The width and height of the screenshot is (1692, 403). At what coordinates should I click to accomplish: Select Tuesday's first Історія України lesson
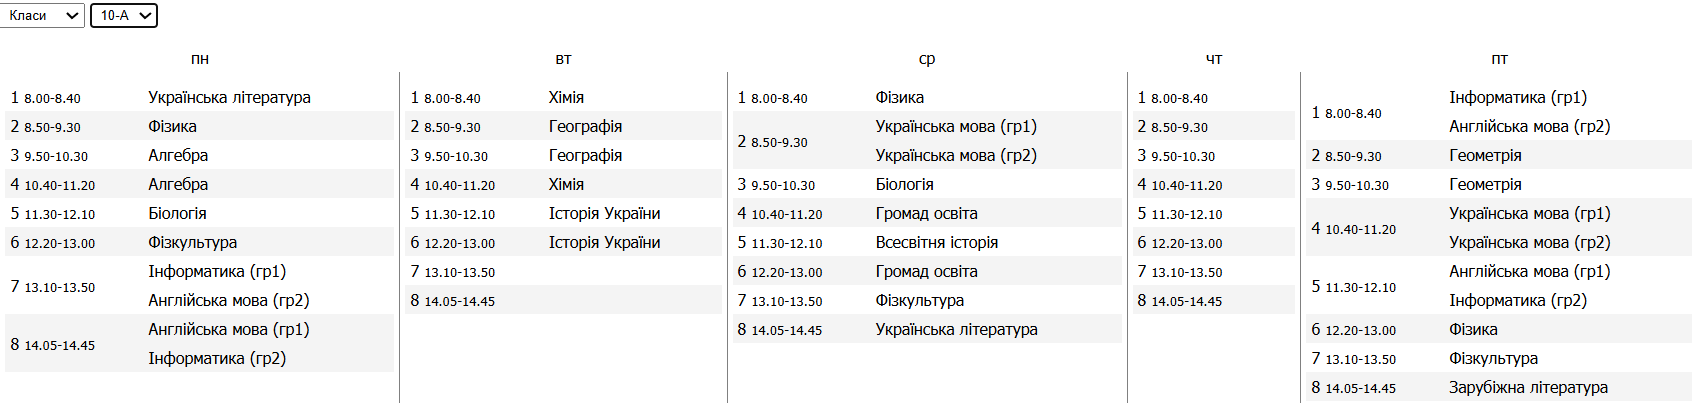(604, 214)
